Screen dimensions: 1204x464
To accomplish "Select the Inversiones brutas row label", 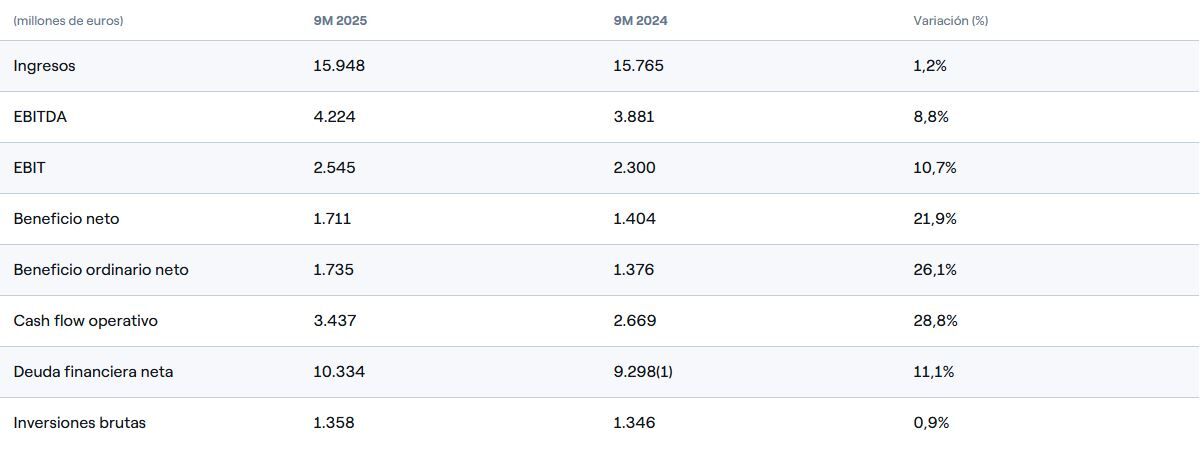I will click(79, 423).
